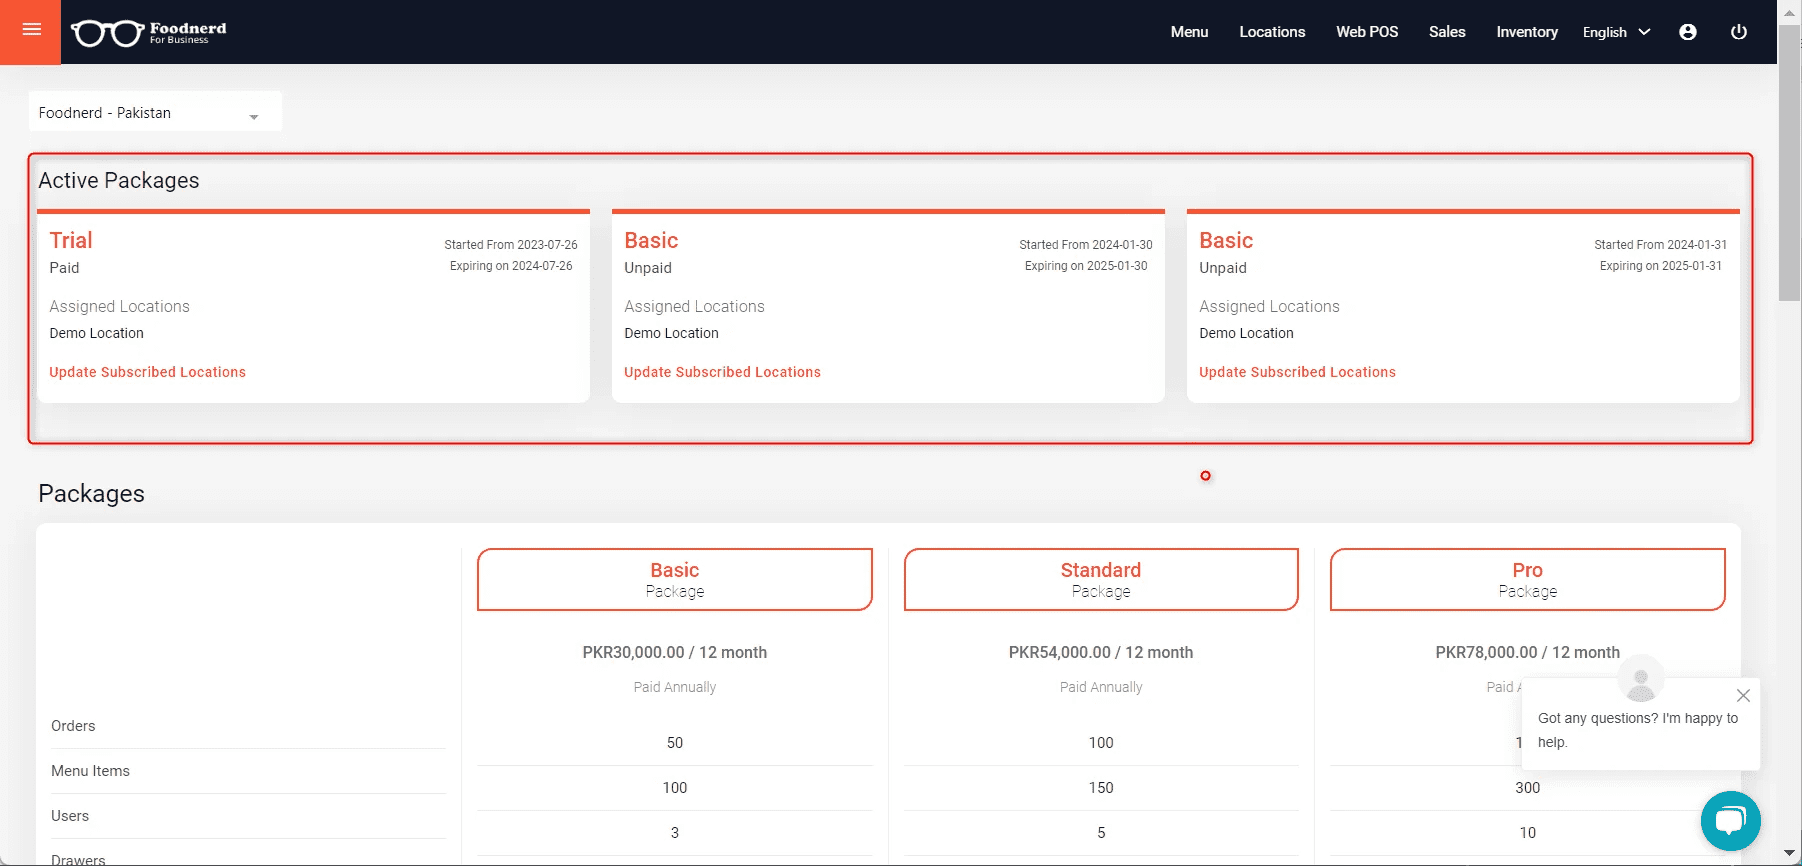Click the scrollbar down arrow

[x=1790, y=854]
